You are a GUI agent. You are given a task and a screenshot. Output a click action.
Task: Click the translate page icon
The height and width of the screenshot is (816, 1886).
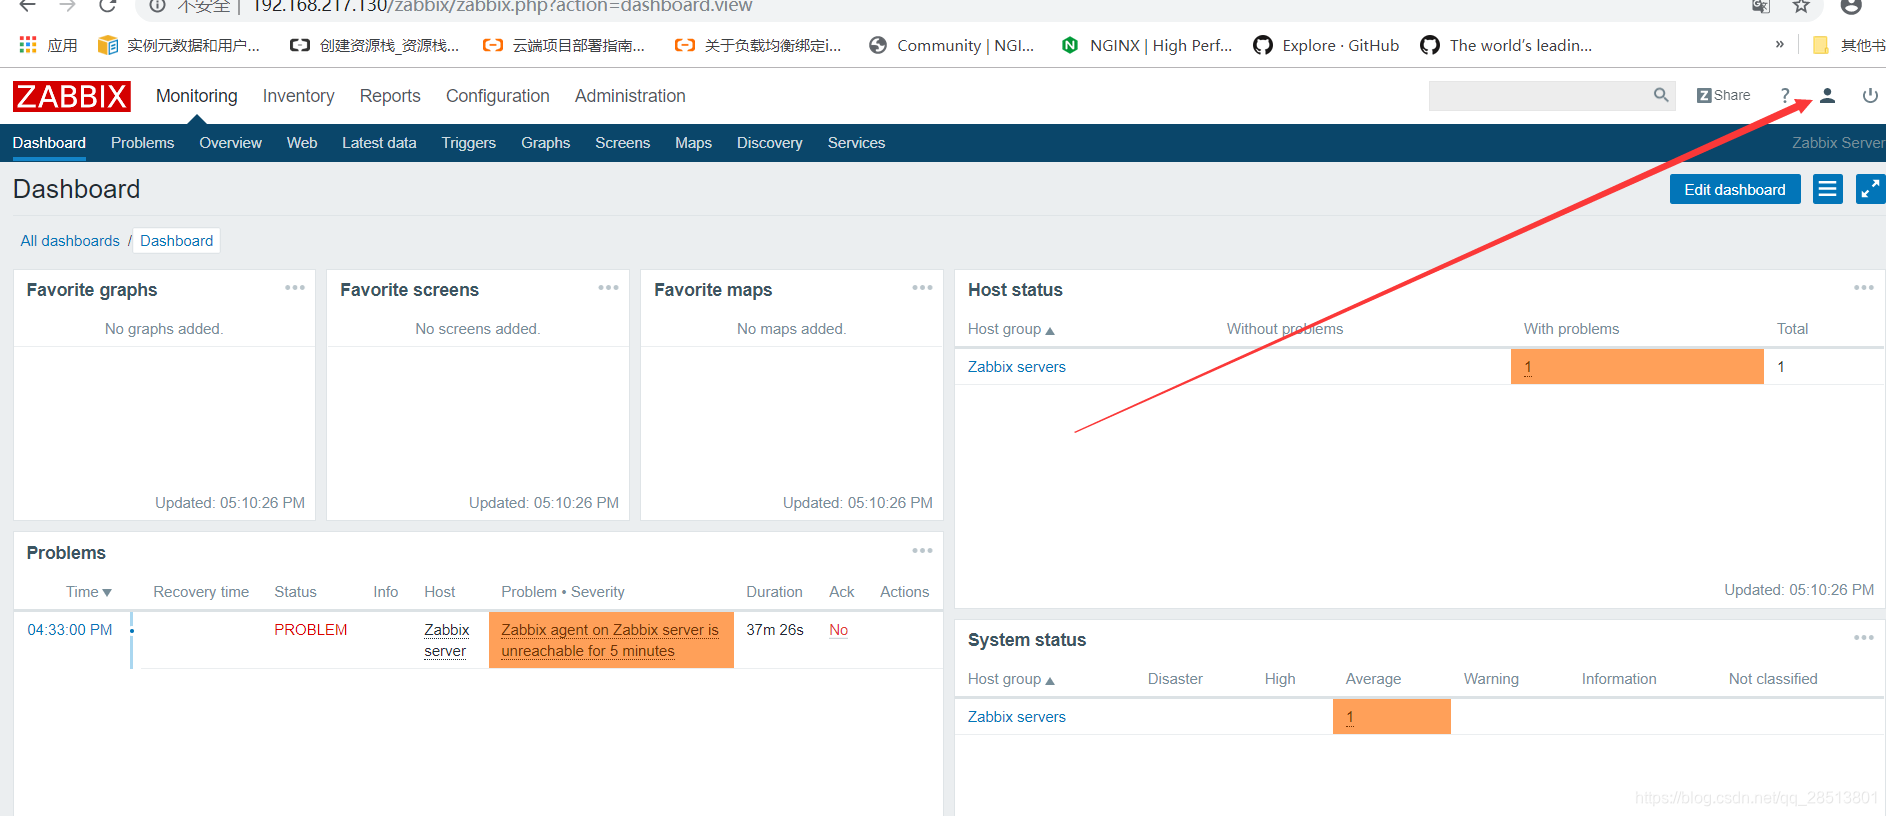(x=1761, y=6)
